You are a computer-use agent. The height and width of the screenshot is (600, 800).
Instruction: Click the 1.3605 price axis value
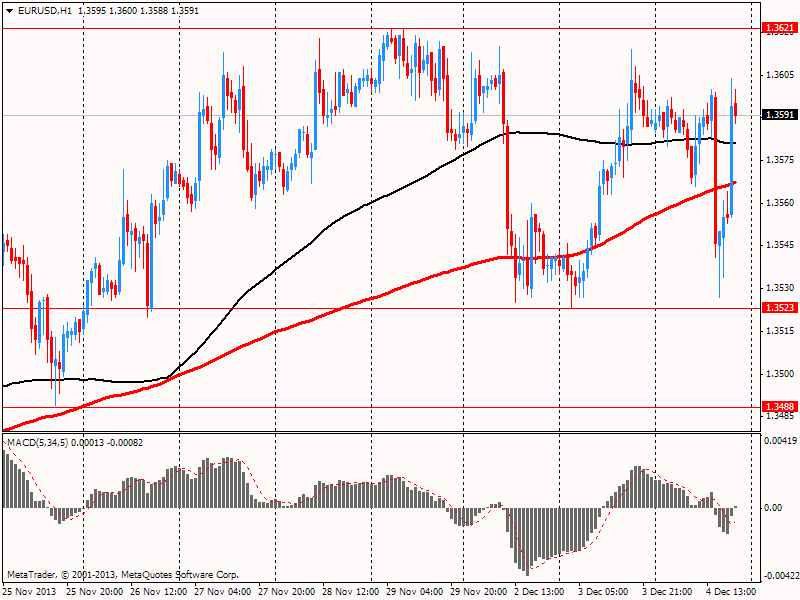click(x=780, y=75)
